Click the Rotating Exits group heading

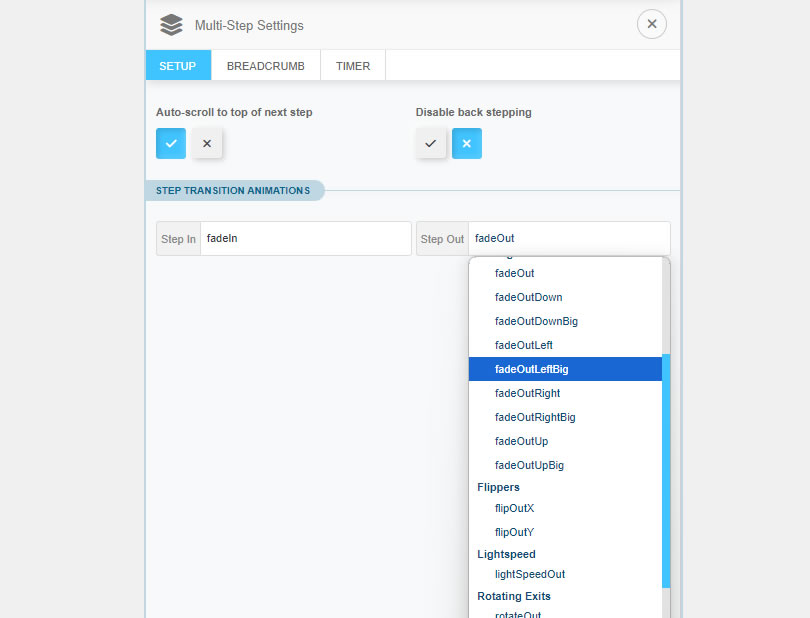tap(514, 596)
